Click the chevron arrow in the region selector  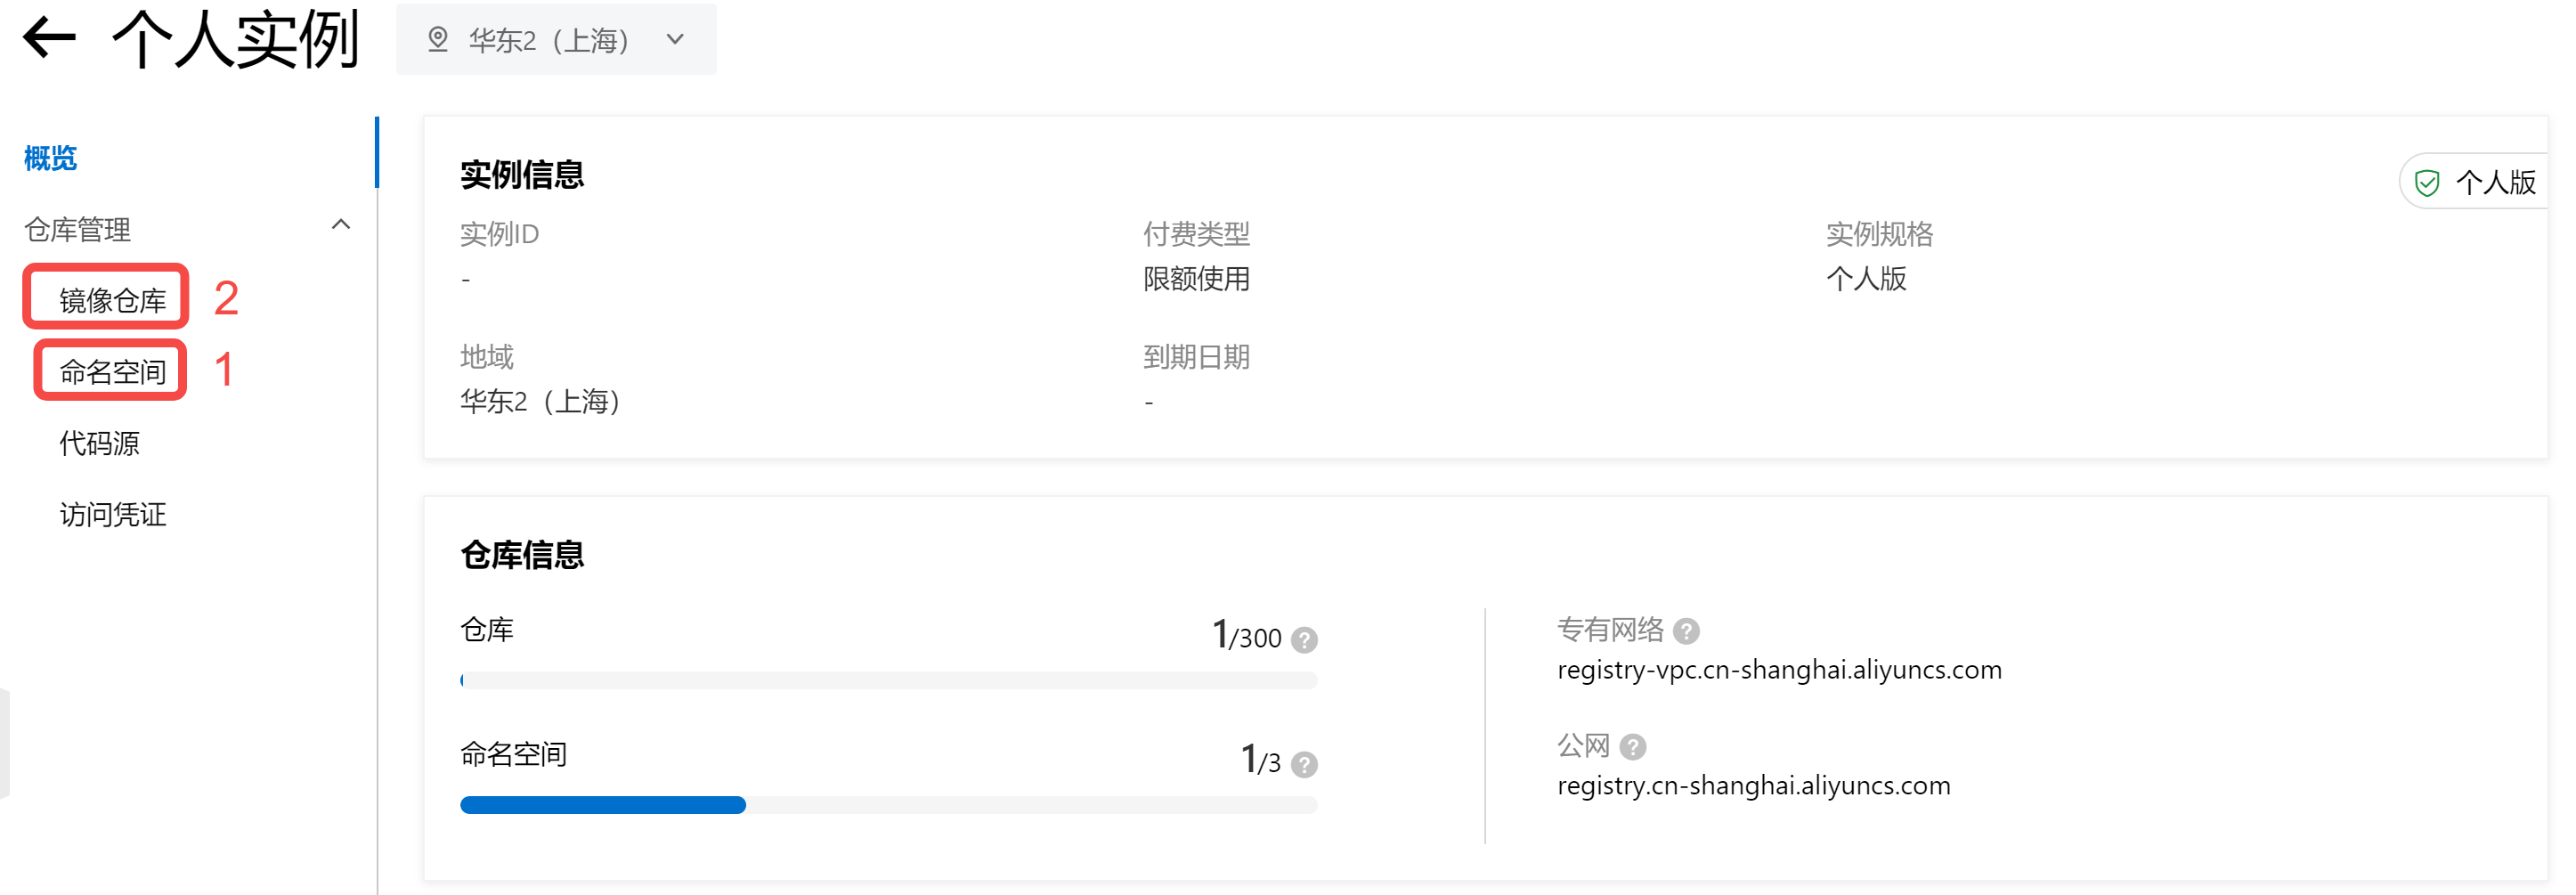click(x=676, y=39)
